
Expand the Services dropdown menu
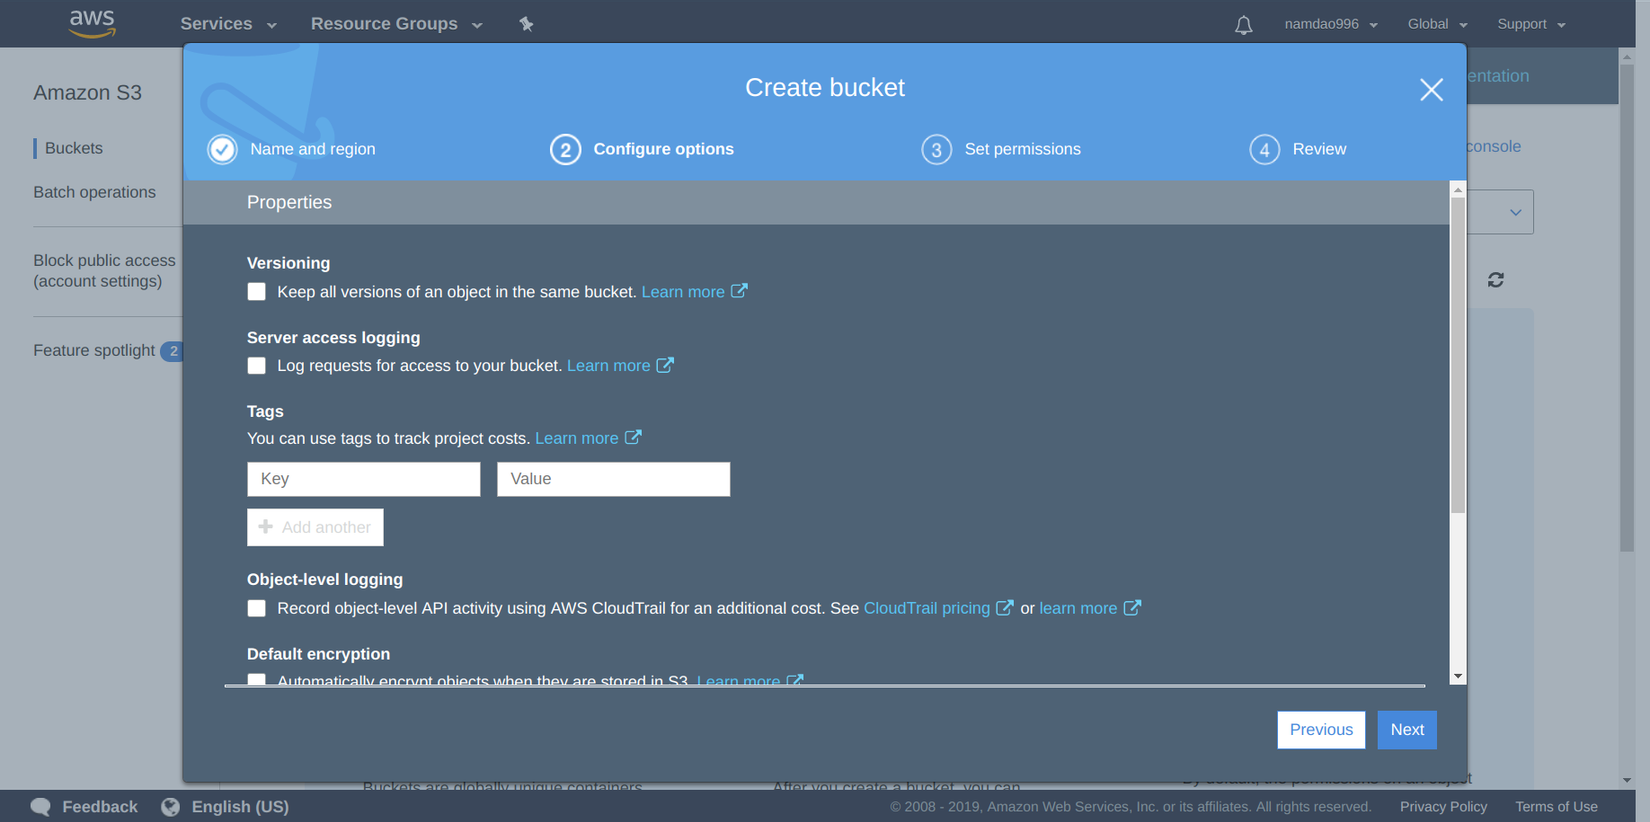[x=228, y=24]
